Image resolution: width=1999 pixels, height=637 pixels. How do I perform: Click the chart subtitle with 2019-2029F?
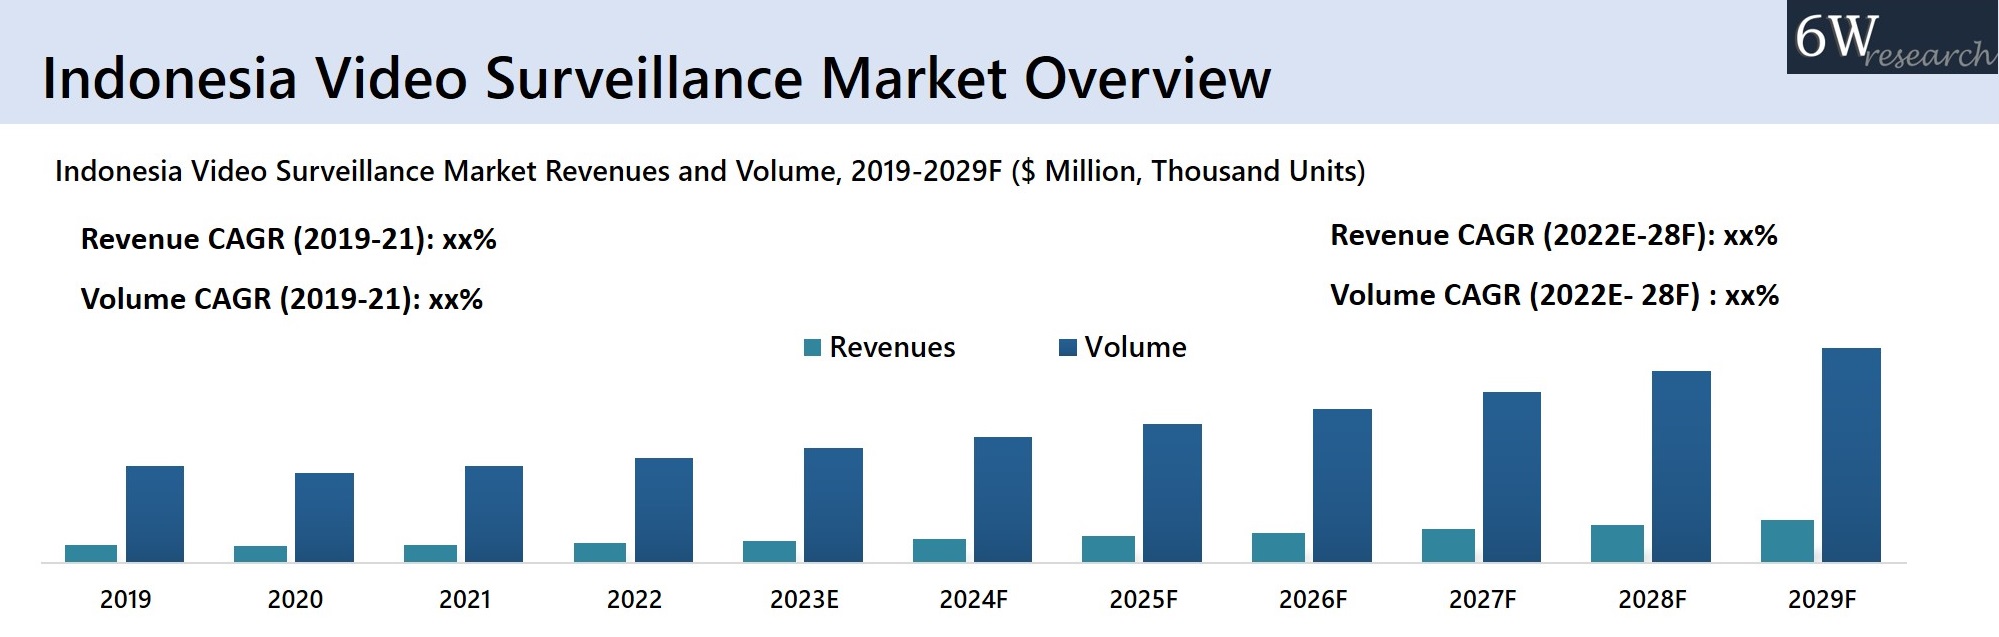[710, 171]
